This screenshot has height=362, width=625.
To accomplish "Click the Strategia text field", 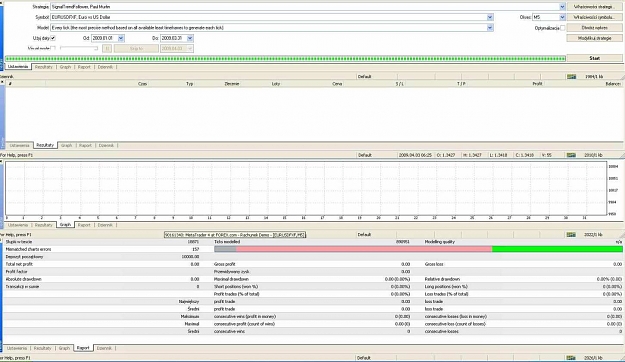I will tap(305, 7).
